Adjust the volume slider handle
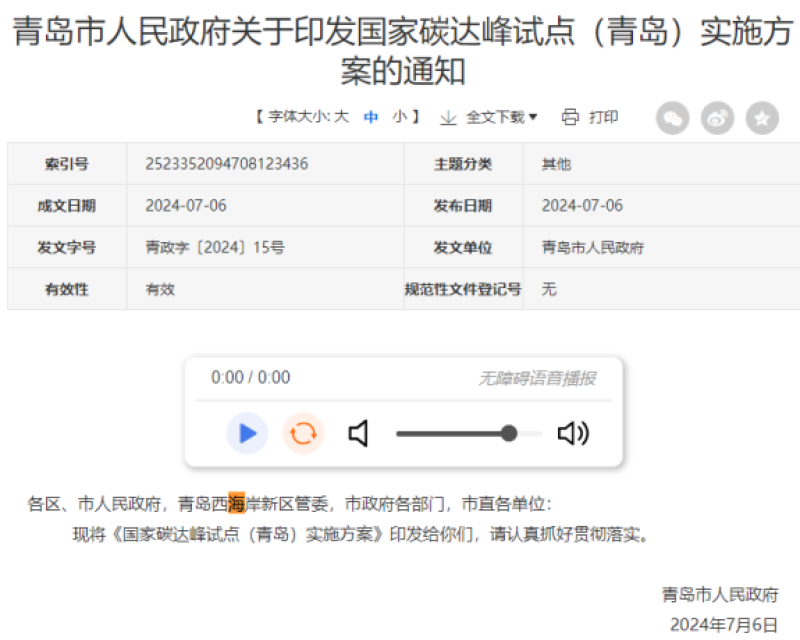 pos(508,433)
